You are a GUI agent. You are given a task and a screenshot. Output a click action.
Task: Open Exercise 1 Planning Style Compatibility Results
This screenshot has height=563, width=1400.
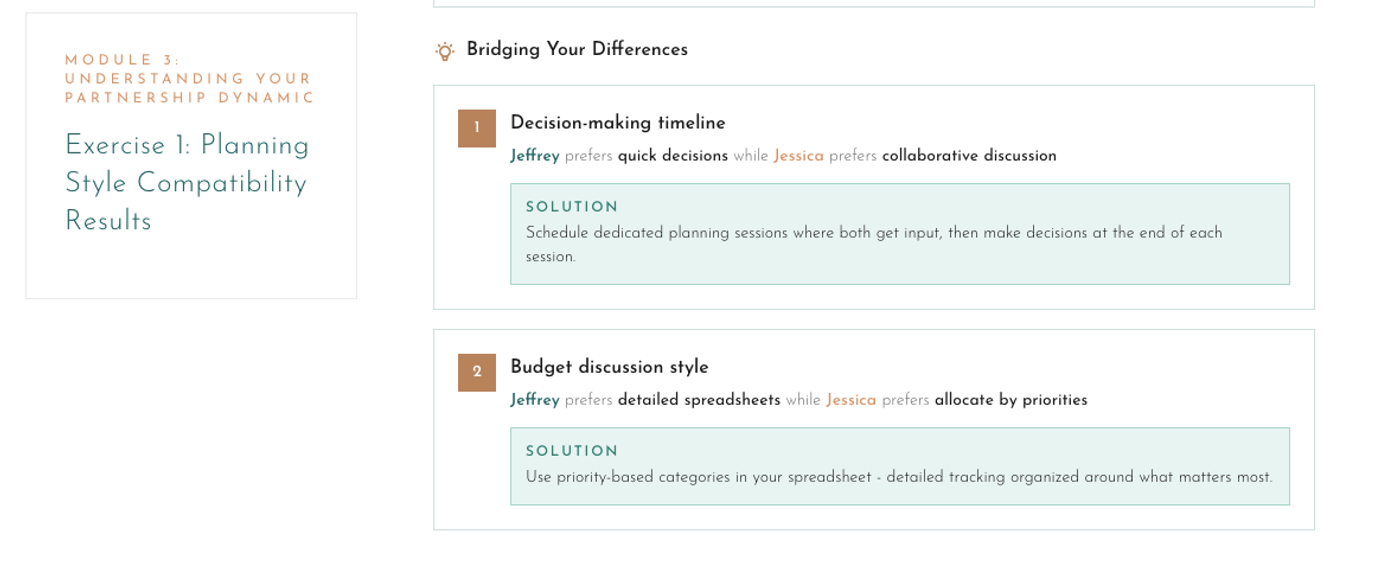[187, 183]
